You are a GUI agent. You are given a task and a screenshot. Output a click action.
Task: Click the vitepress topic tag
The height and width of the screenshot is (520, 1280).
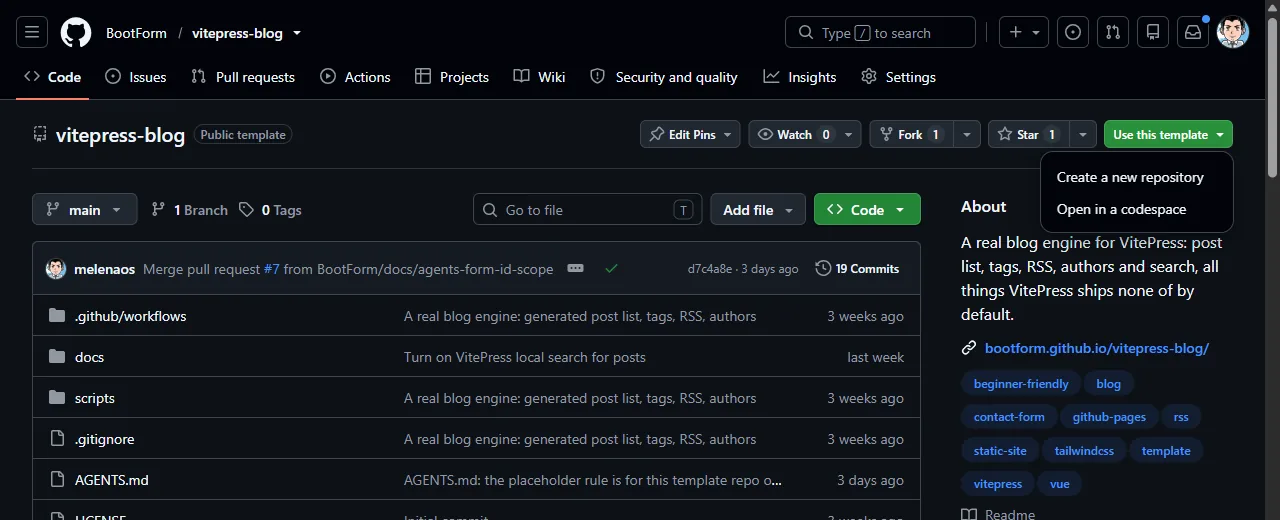tap(998, 484)
